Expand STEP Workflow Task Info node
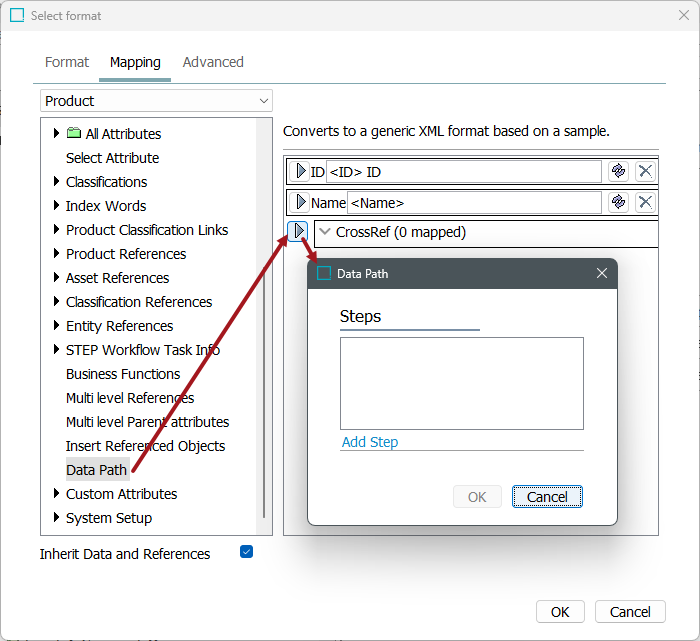Viewport: 700px width, 641px height. 56,350
